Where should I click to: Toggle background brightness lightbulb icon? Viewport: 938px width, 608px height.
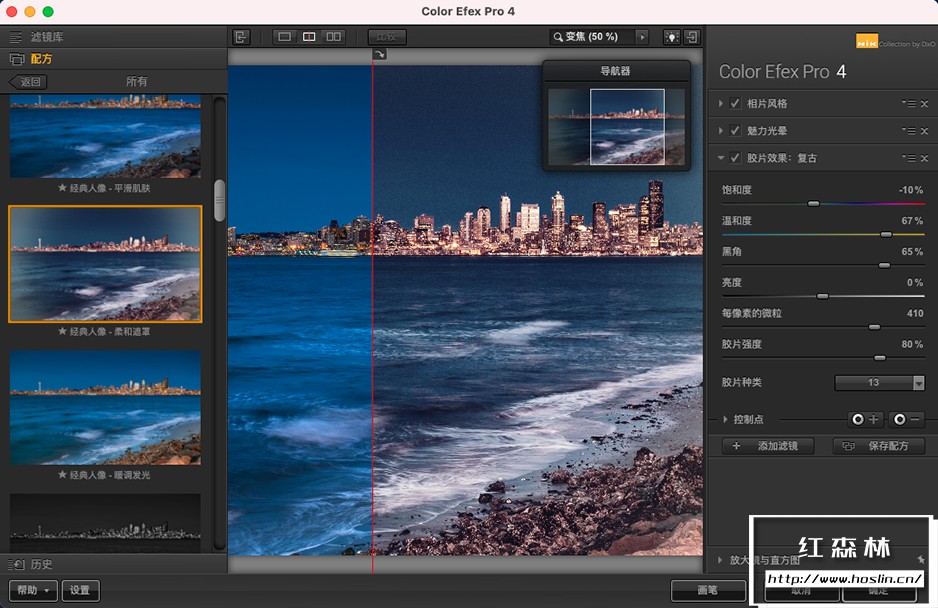point(670,37)
